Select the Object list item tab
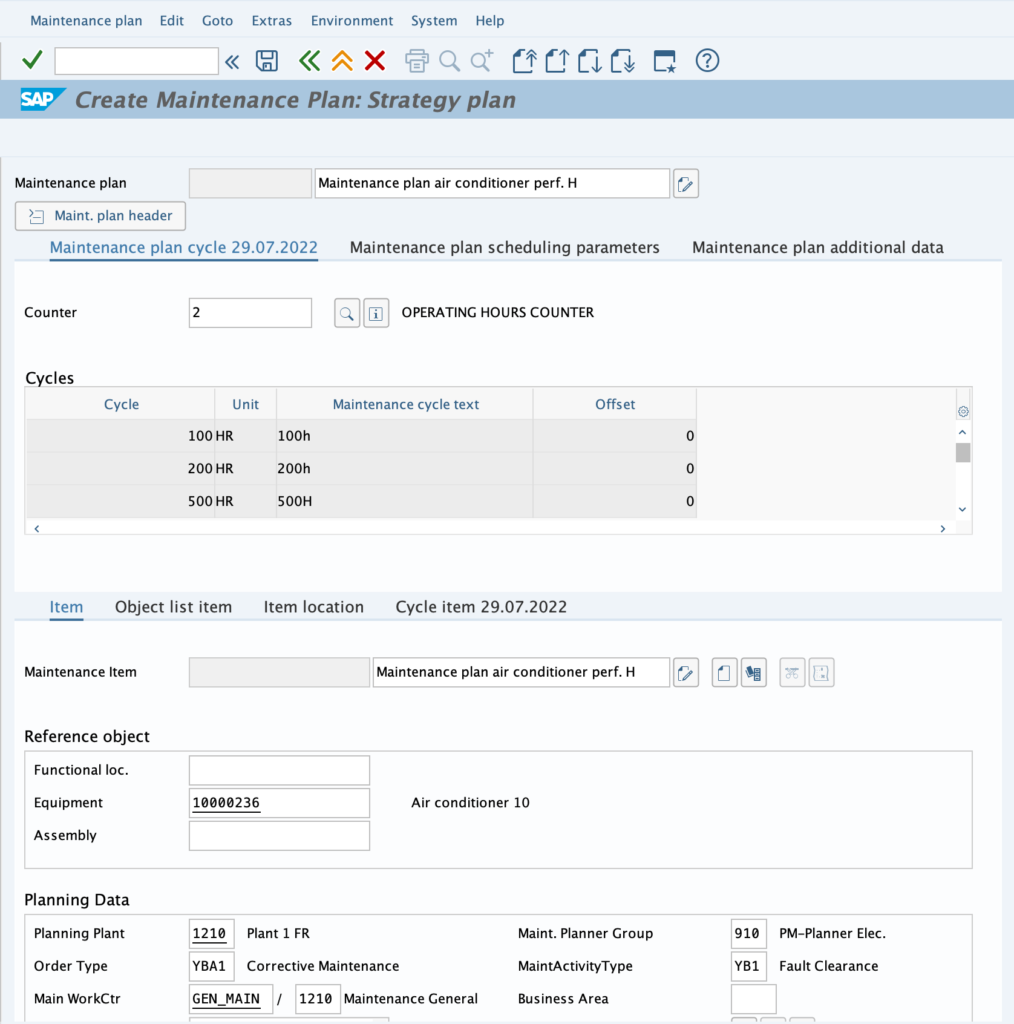Viewport: 1014px width, 1024px height. (x=173, y=607)
